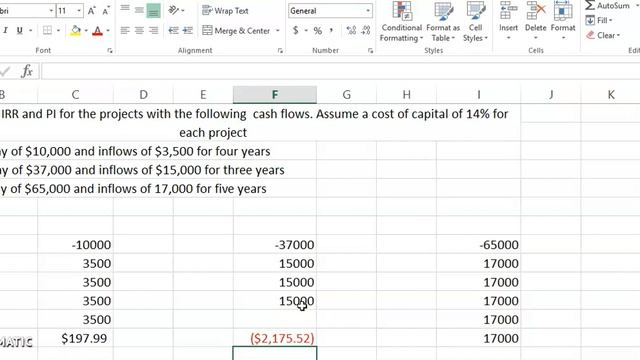This screenshot has height=360, width=640.
Task: Click AutoSum
Action: 607,5
